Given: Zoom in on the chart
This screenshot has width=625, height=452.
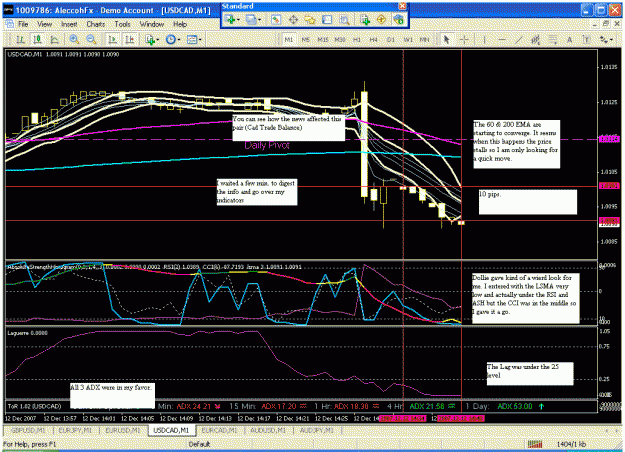Looking at the screenshot, I should click(x=74, y=39).
